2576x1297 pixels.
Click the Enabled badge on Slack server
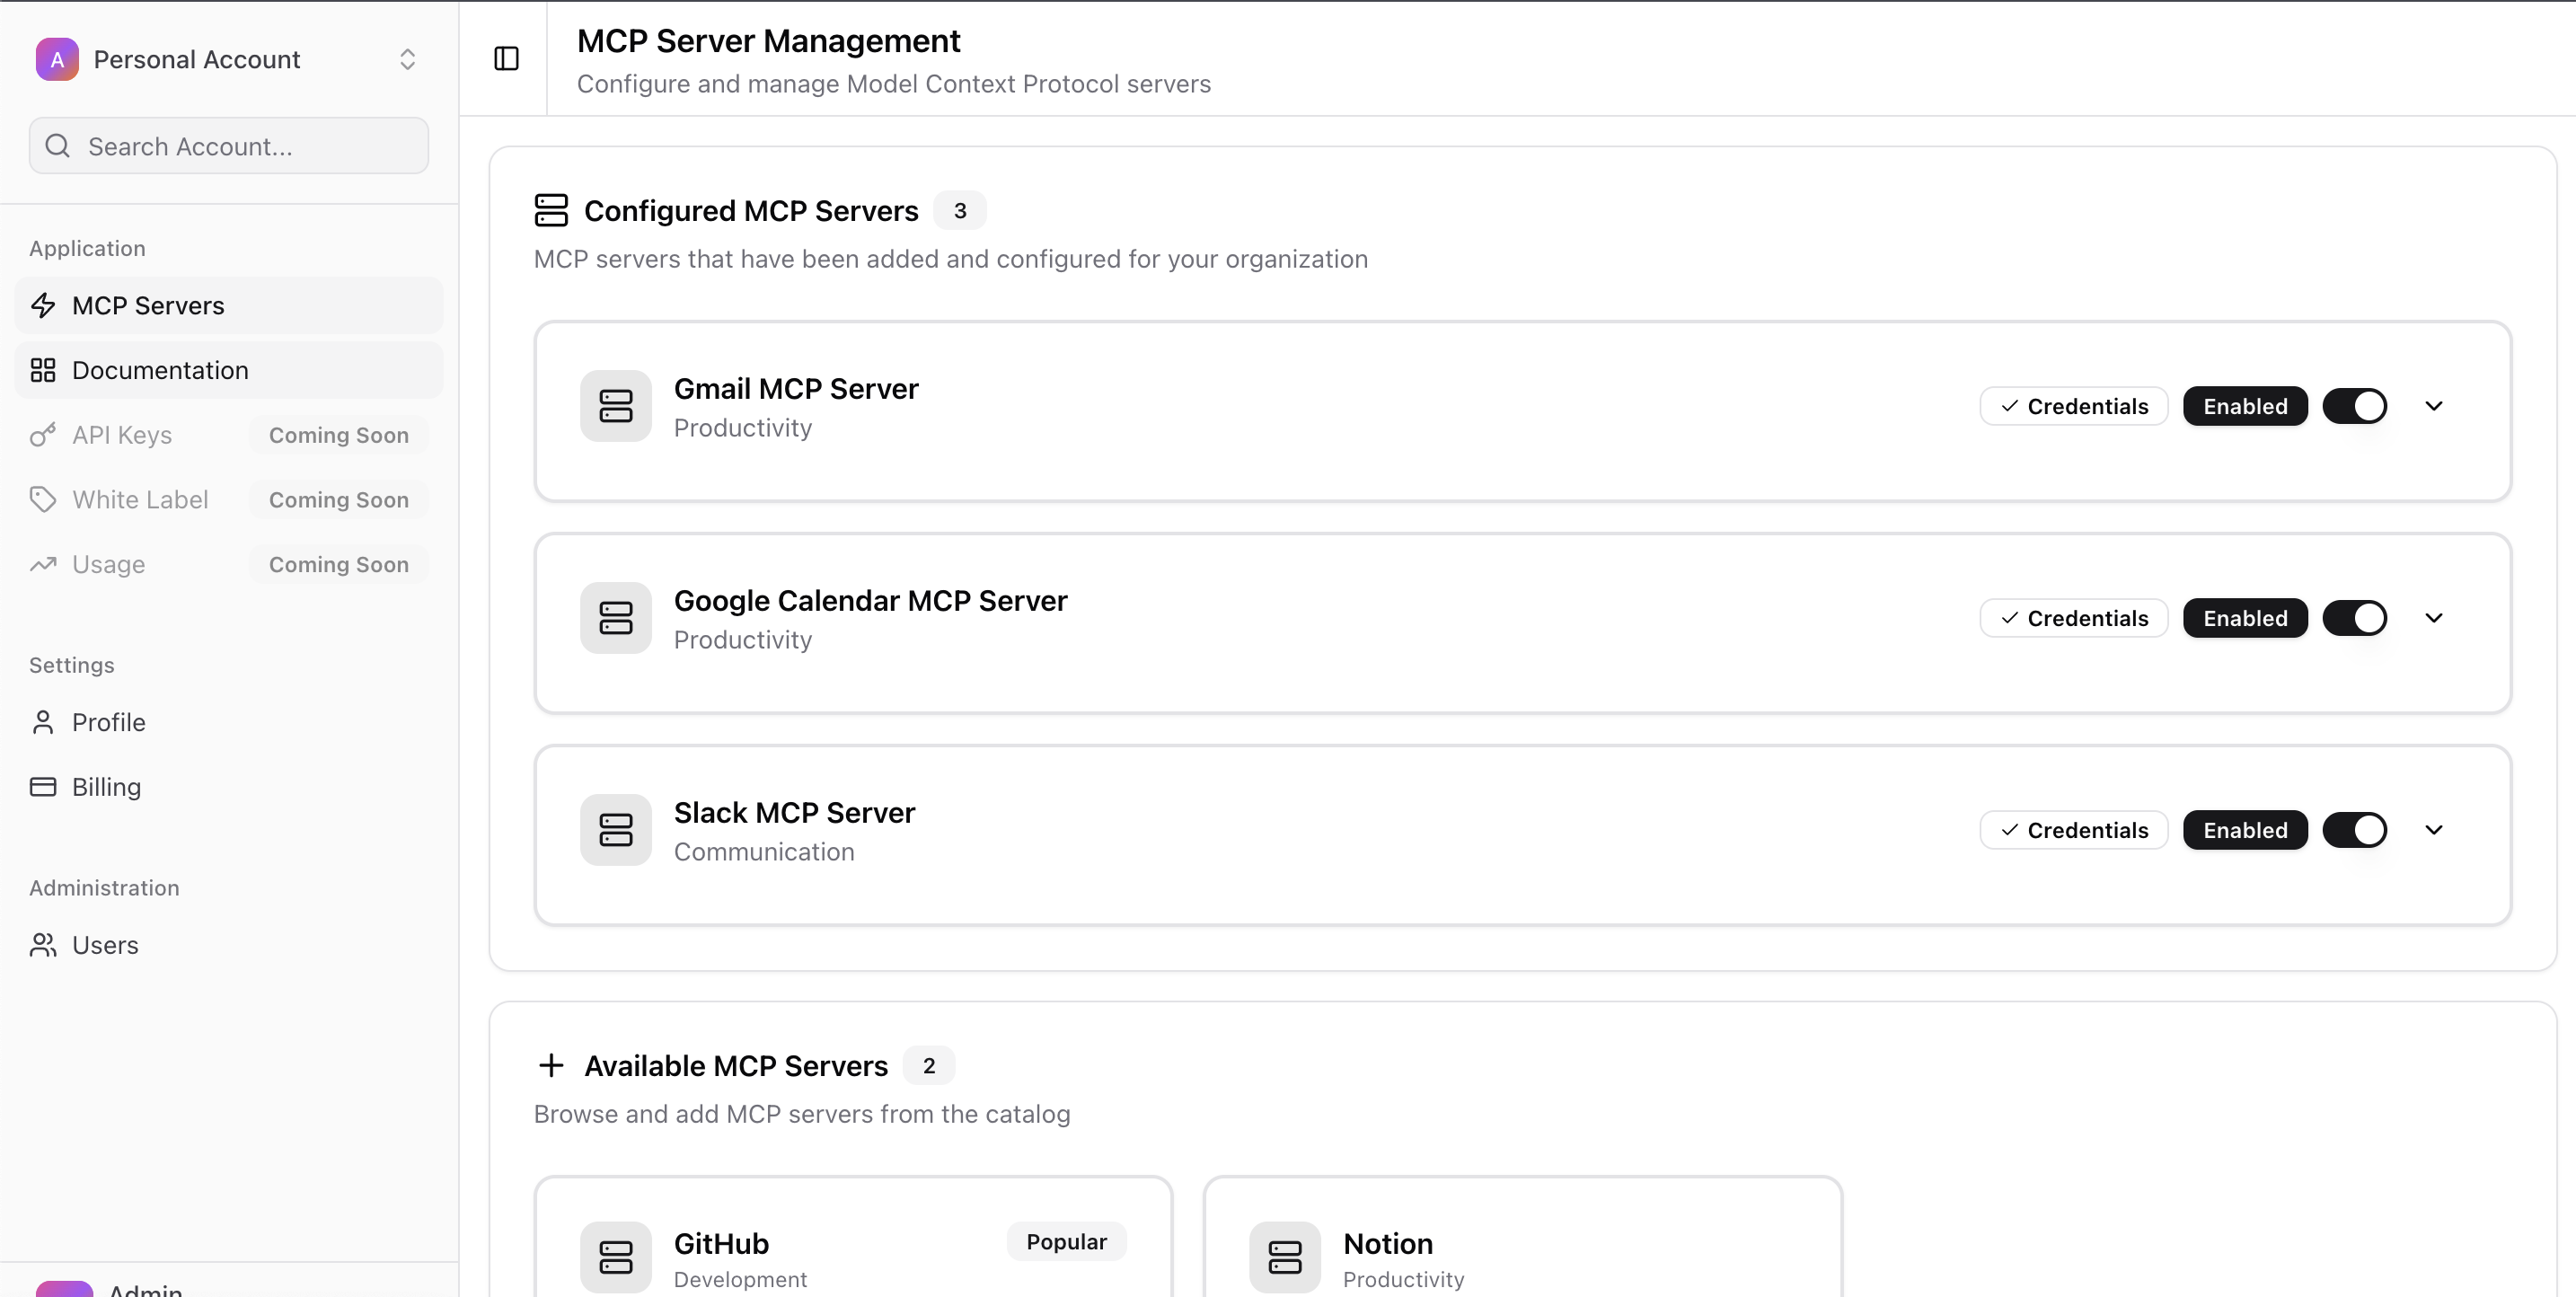[x=2244, y=830]
